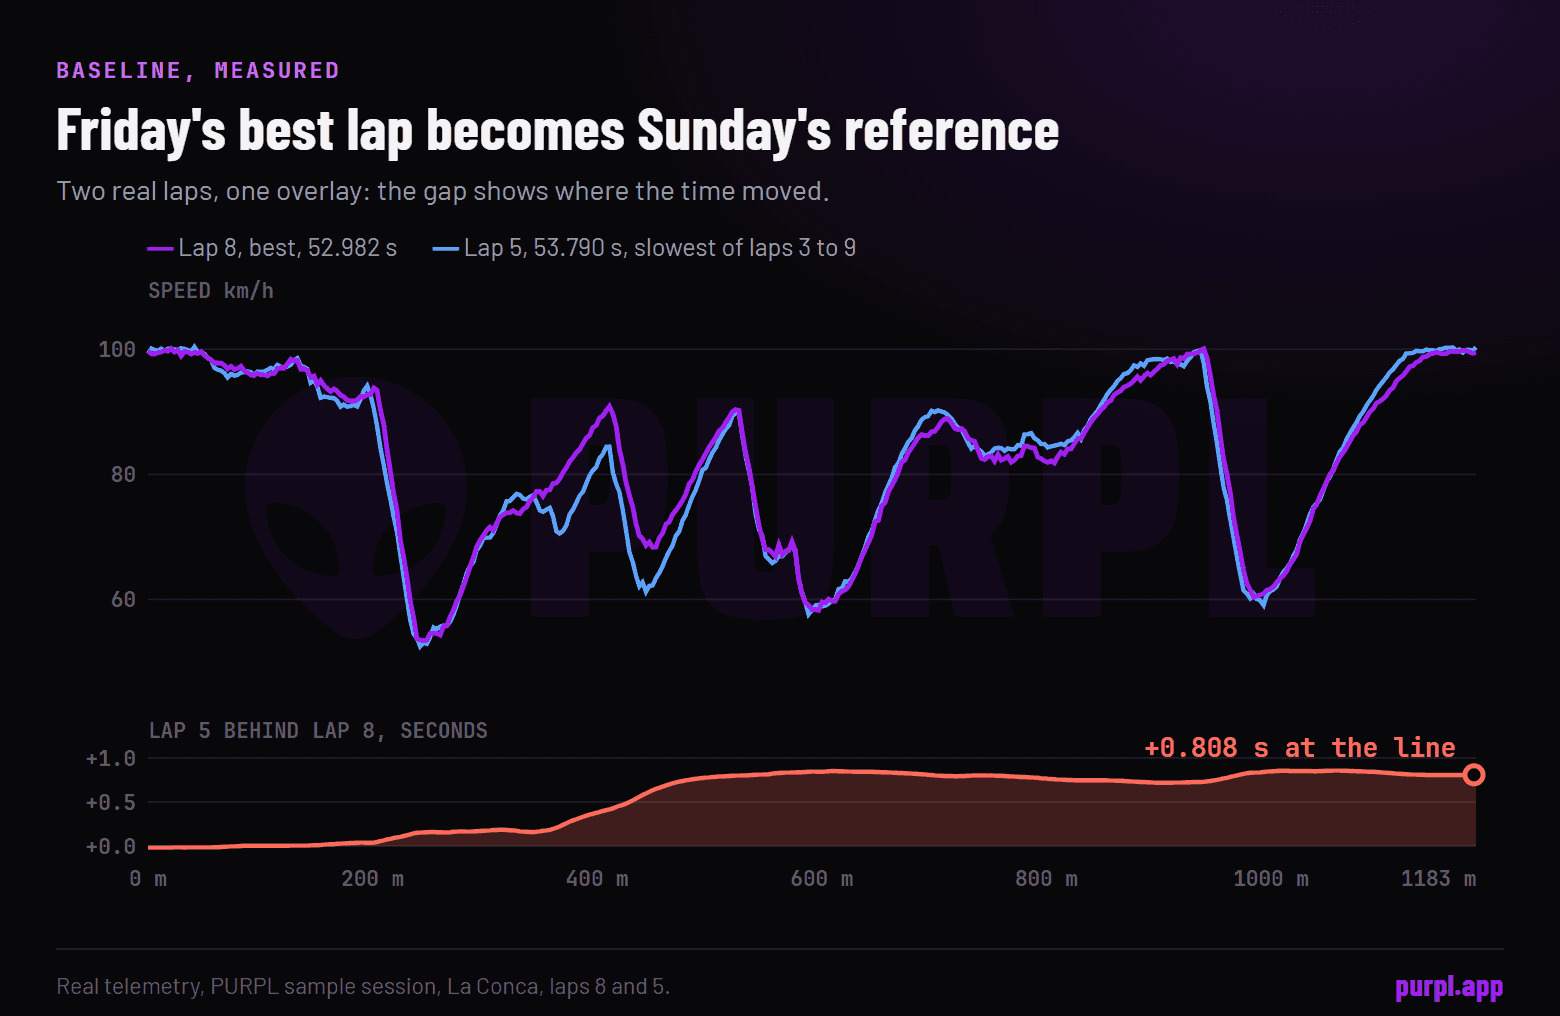Click the "400 m" distance label
The height and width of the screenshot is (1016, 1560).
pyautogui.click(x=597, y=879)
